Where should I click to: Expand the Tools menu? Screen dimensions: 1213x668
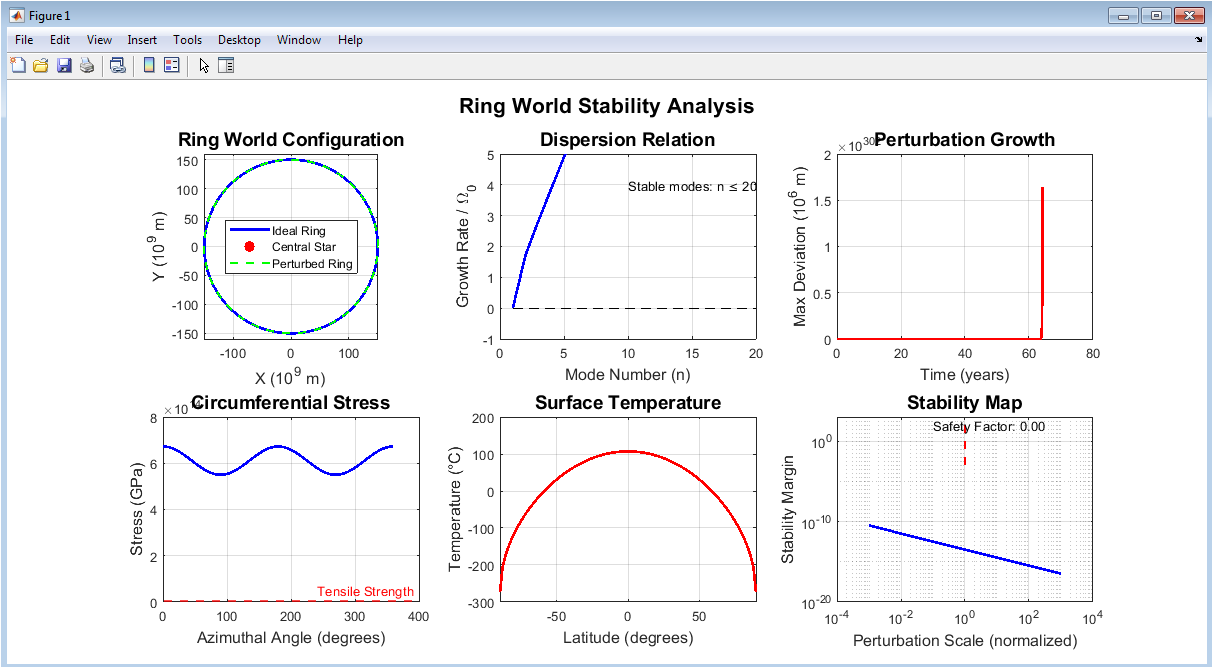[x=187, y=40]
